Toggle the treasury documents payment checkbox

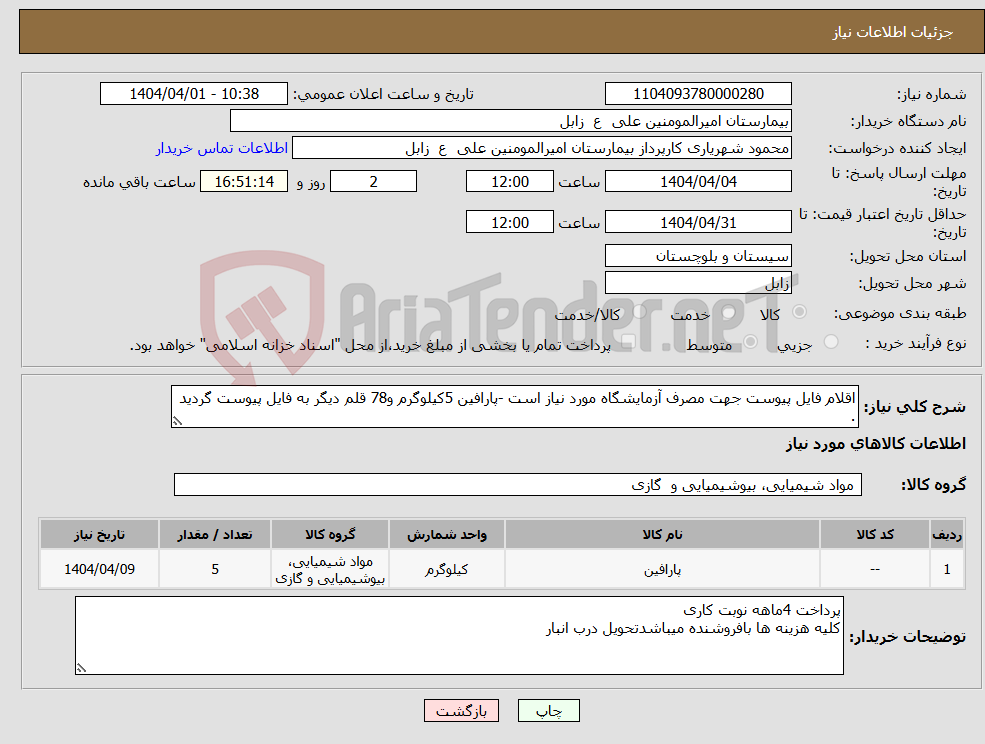click(x=627, y=342)
